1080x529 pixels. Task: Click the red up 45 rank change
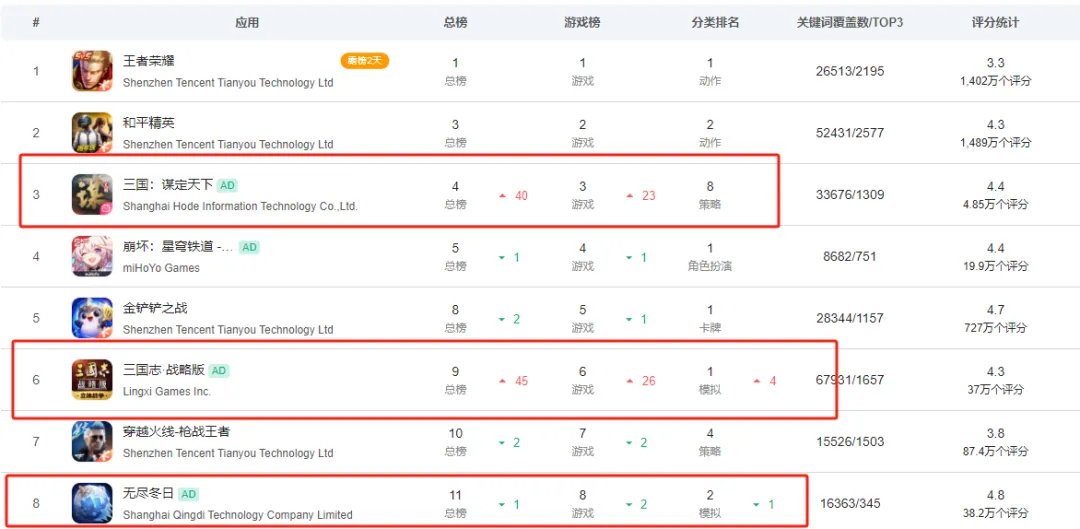[514, 381]
